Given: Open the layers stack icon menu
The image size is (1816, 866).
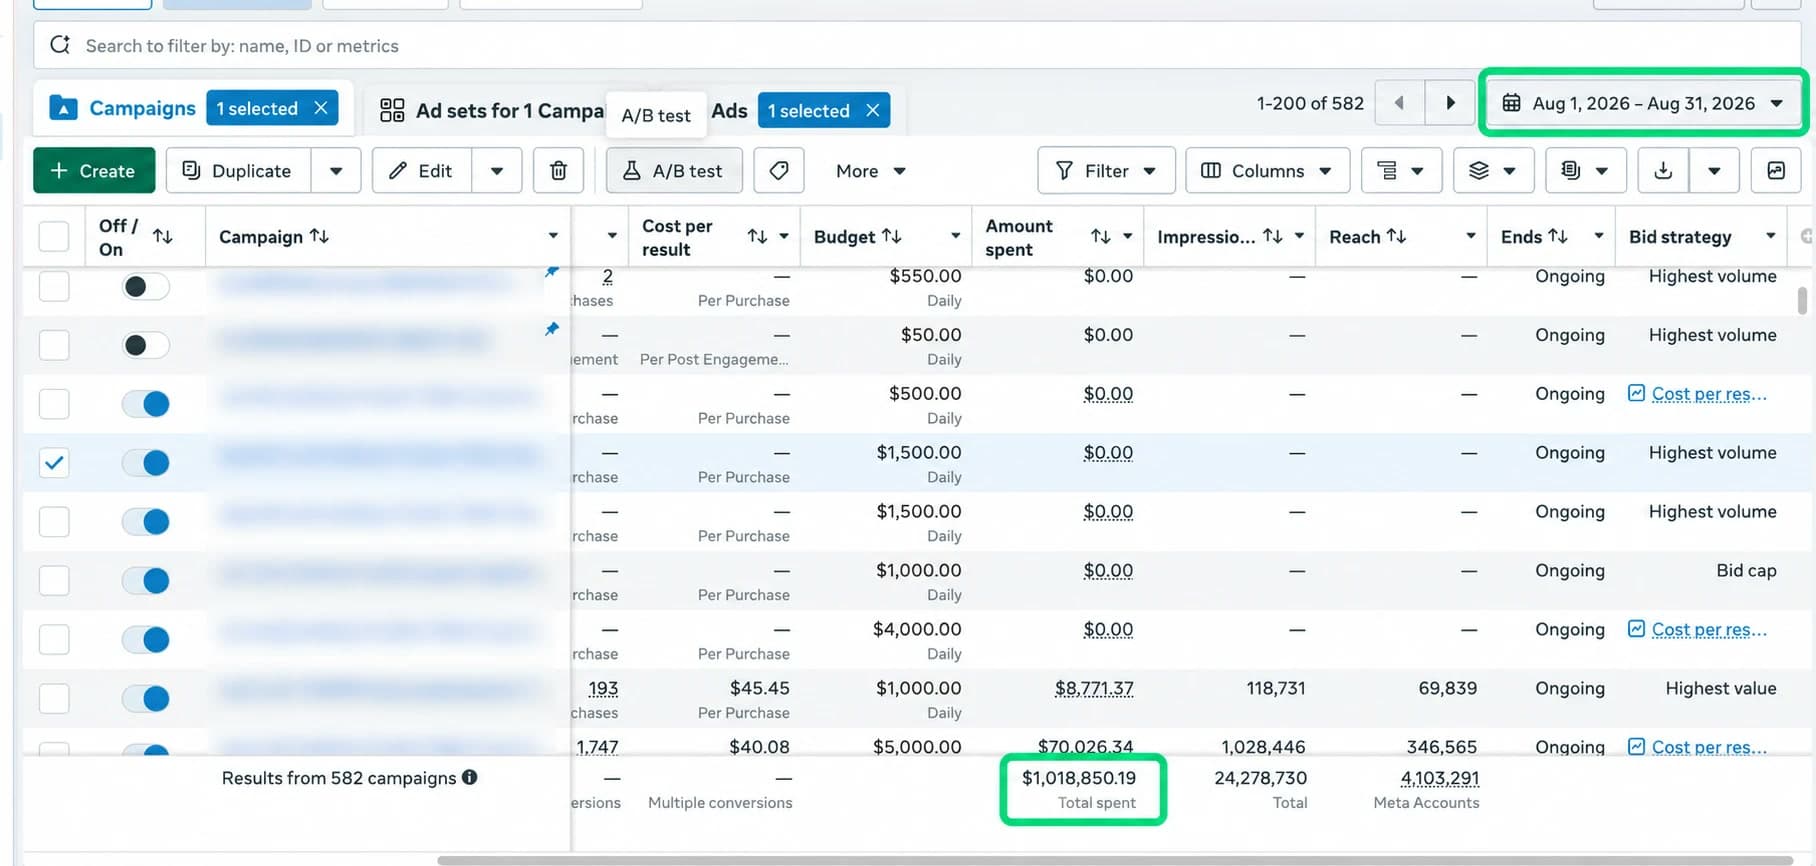Looking at the screenshot, I should point(1493,171).
